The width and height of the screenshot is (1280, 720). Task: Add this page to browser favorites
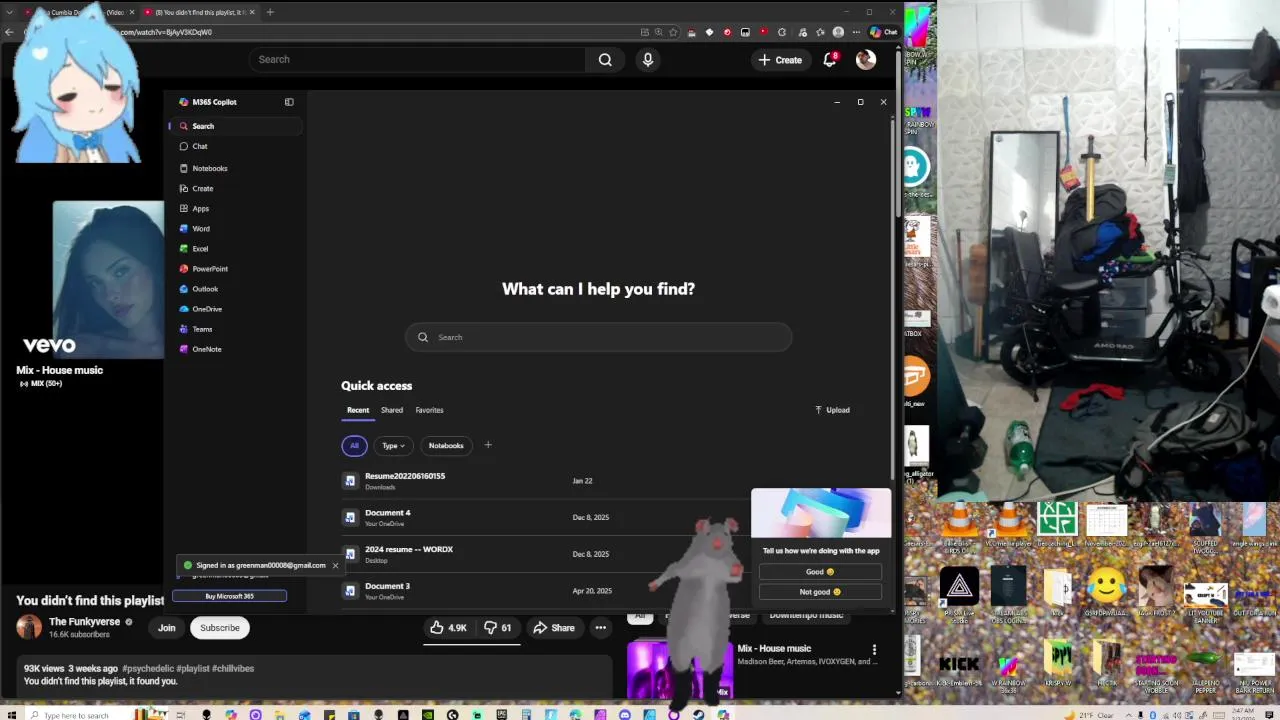point(673,32)
